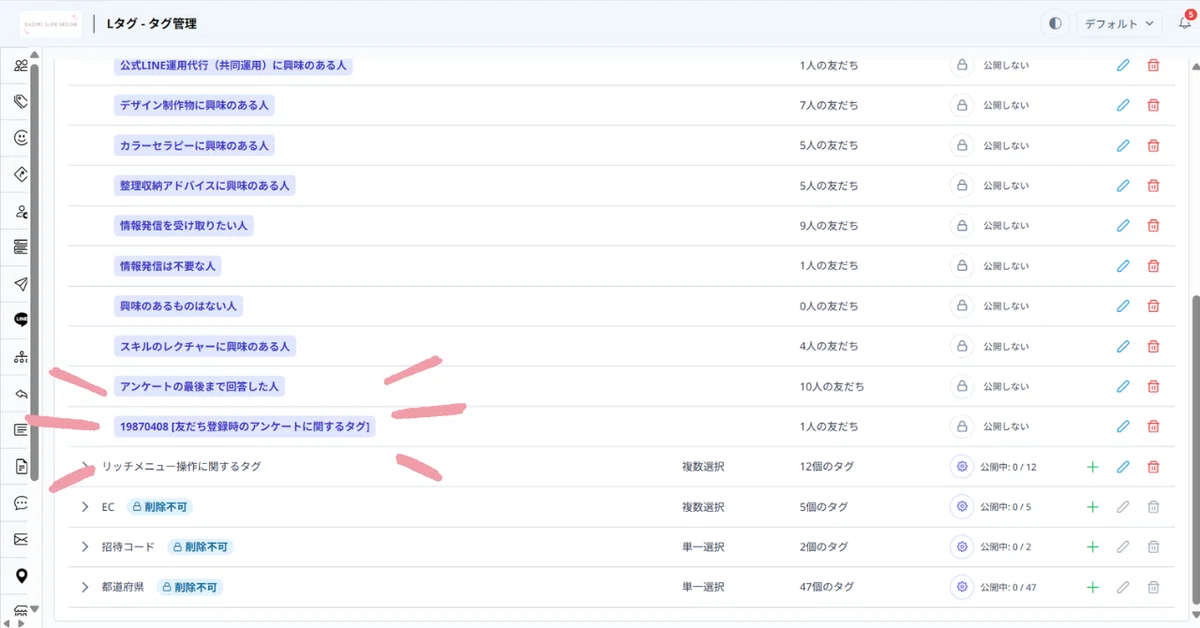Click the LINE bubble sidebar icon
Screen dimensions: 1200x628
[x=21, y=320]
